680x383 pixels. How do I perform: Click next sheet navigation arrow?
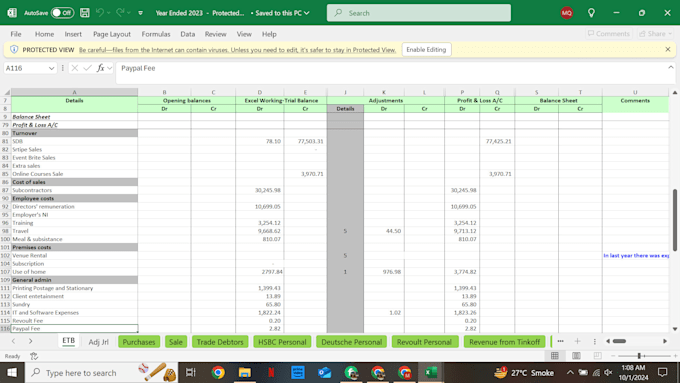[30, 341]
